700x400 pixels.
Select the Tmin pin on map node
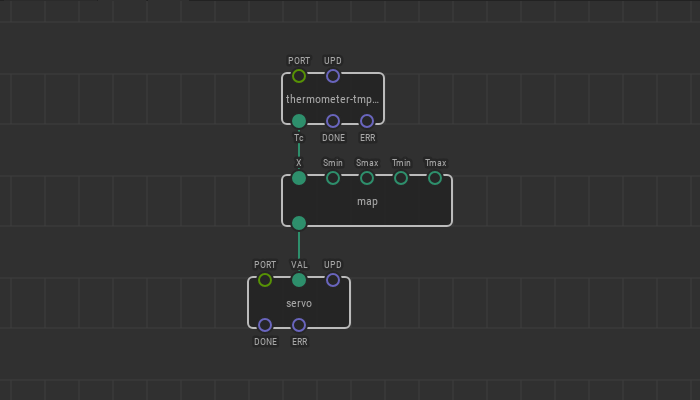click(401, 178)
